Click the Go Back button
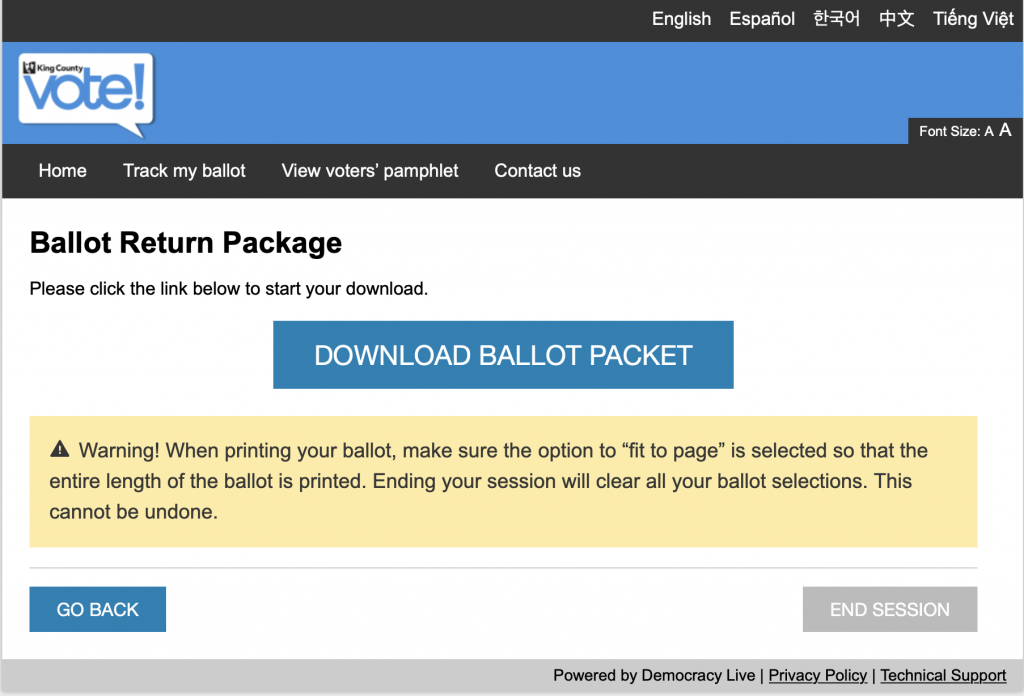Image resolution: width=1024 pixels, height=696 pixels. (x=97, y=609)
